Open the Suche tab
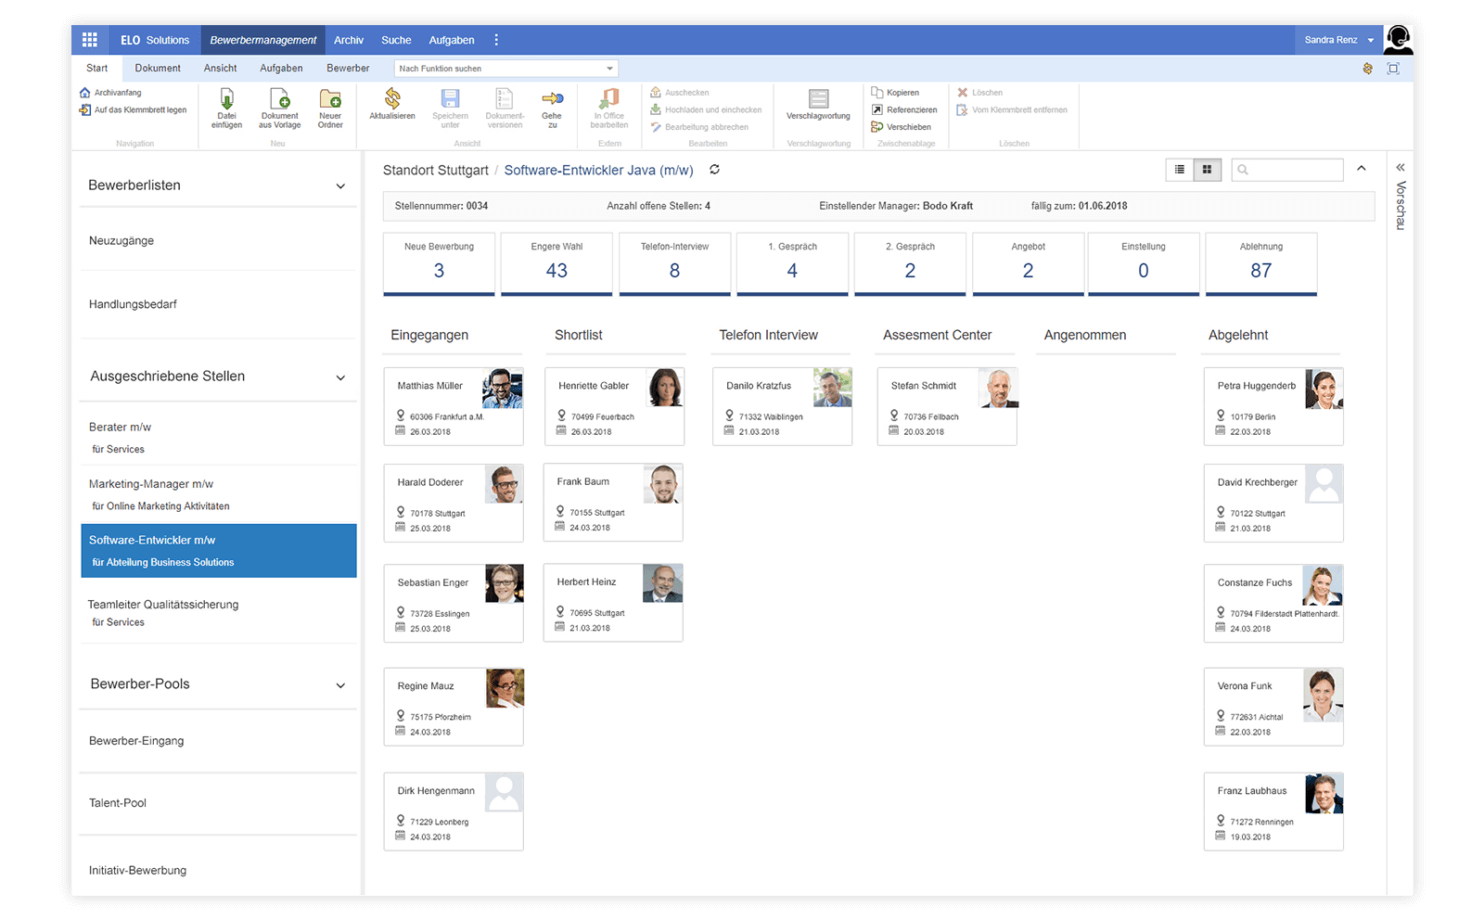This screenshot has height=920, width=1484. click(396, 40)
